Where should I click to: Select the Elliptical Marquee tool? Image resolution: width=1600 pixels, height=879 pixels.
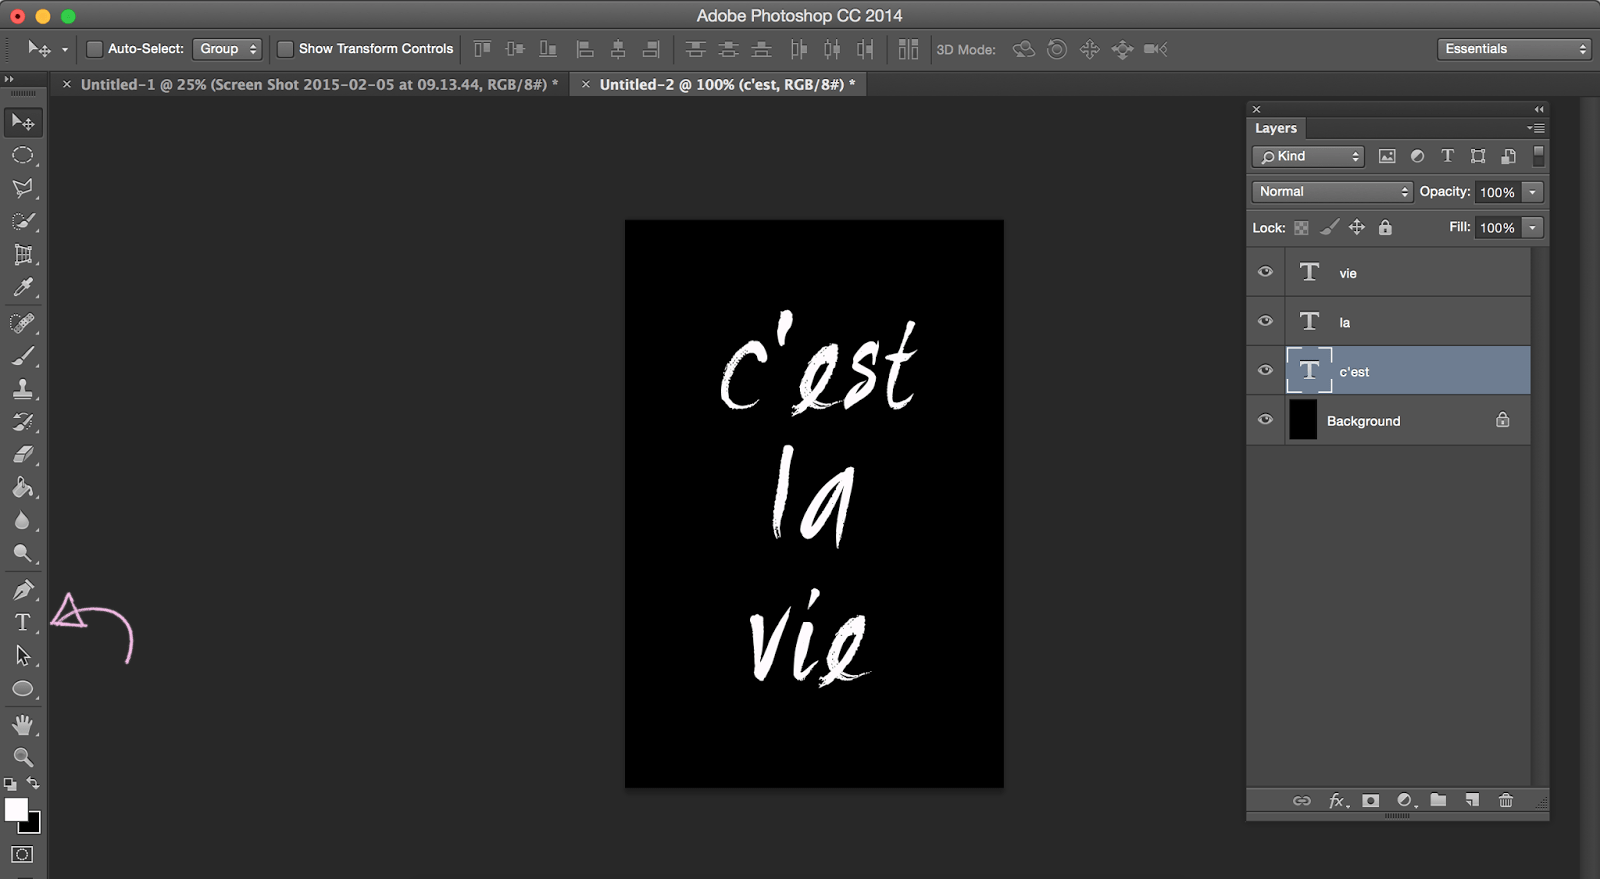[23, 155]
